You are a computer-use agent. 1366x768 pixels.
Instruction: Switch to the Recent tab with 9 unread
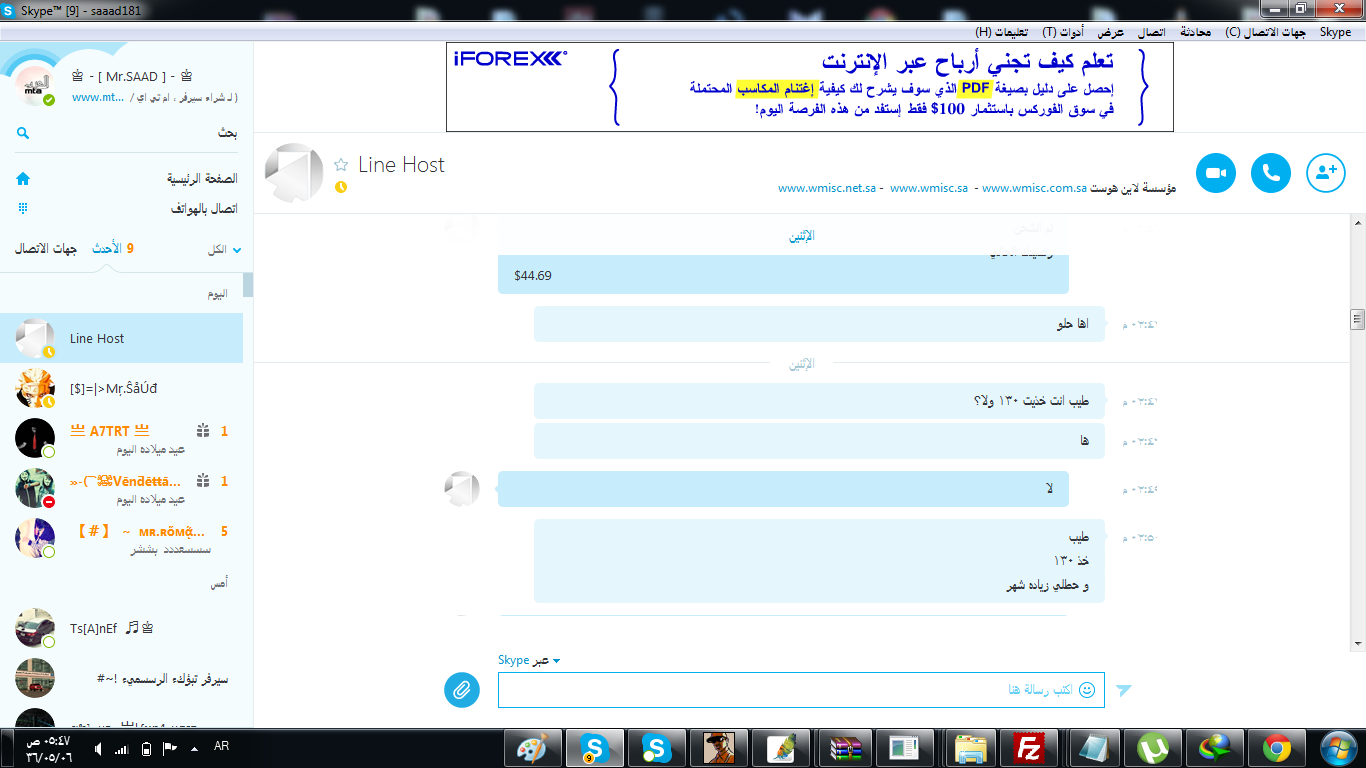click(x=112, y=249)
